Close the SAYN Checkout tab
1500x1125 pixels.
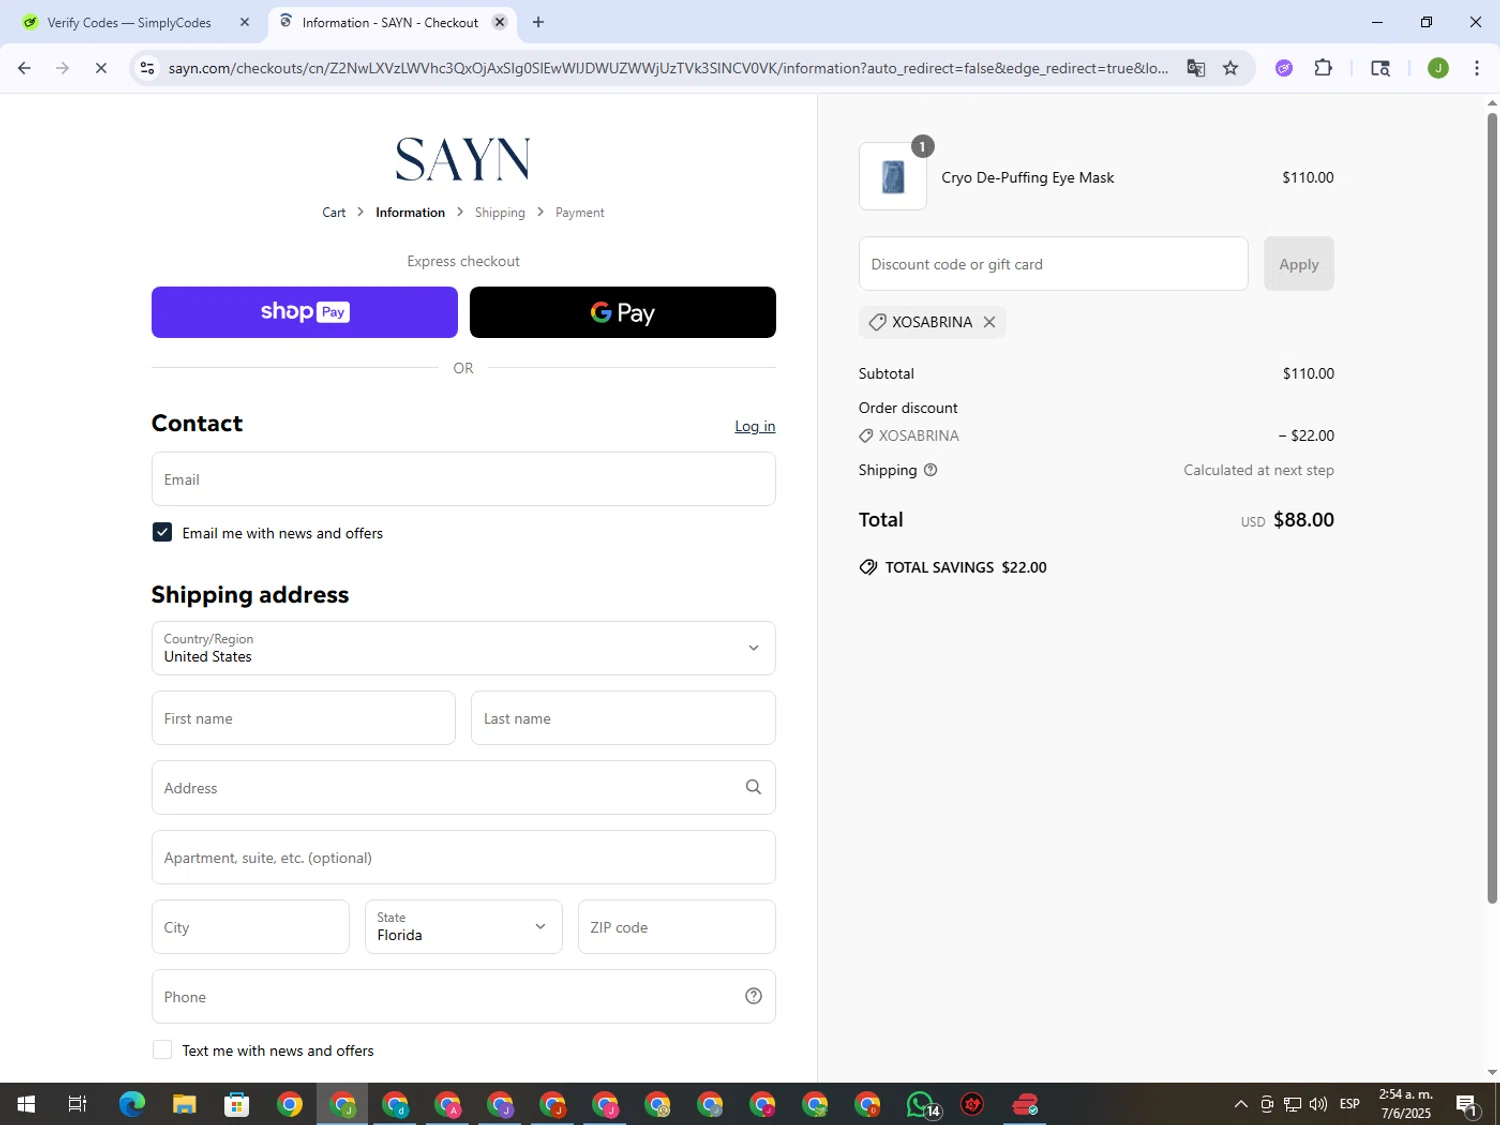pos(500,22)
